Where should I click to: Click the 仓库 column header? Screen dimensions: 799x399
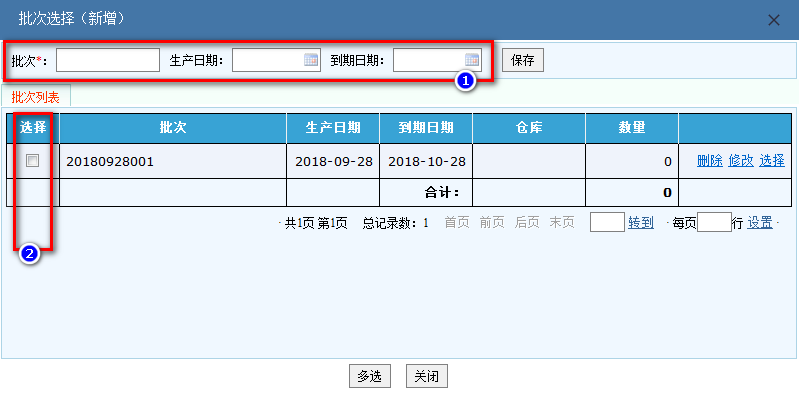[x=529, y=128]
